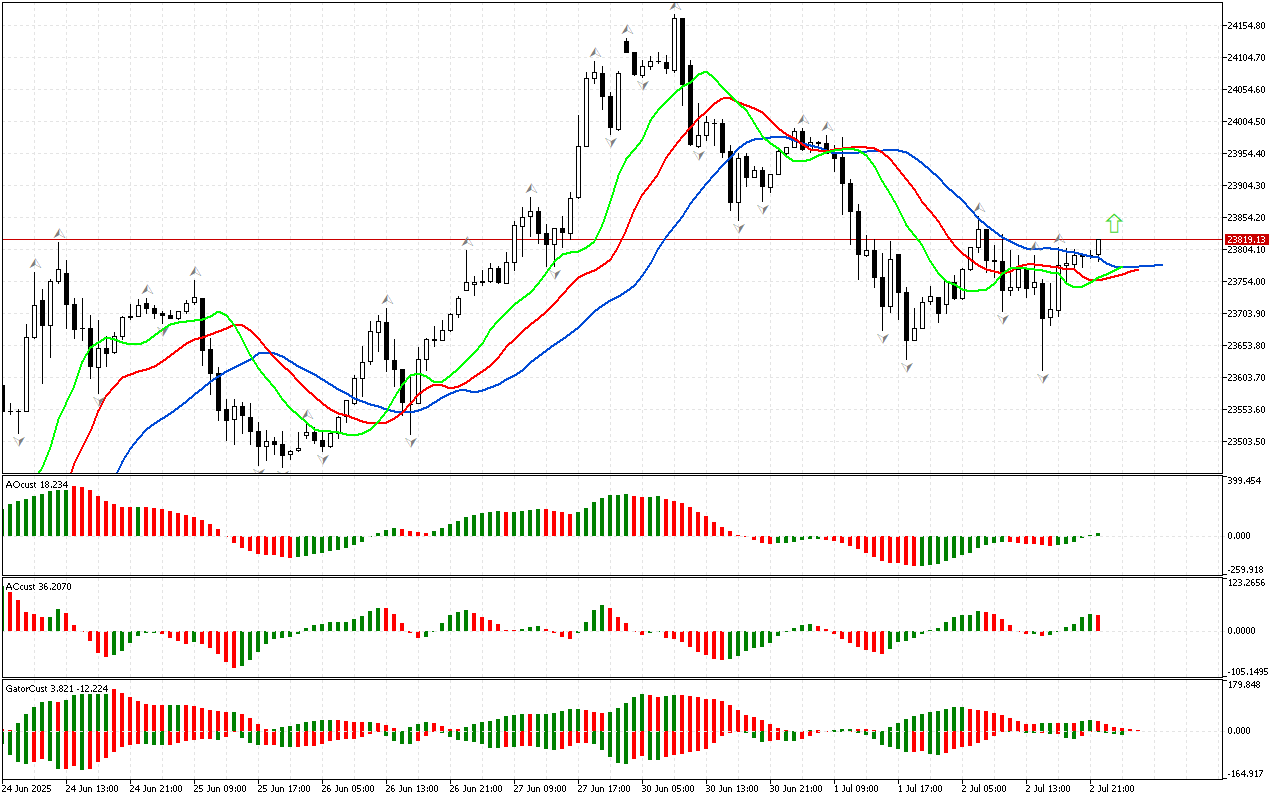Image resolution: width=1280 pixels, height=800 pixels.
Task: Select the ACcust indicator label
Action: (38, 586)
